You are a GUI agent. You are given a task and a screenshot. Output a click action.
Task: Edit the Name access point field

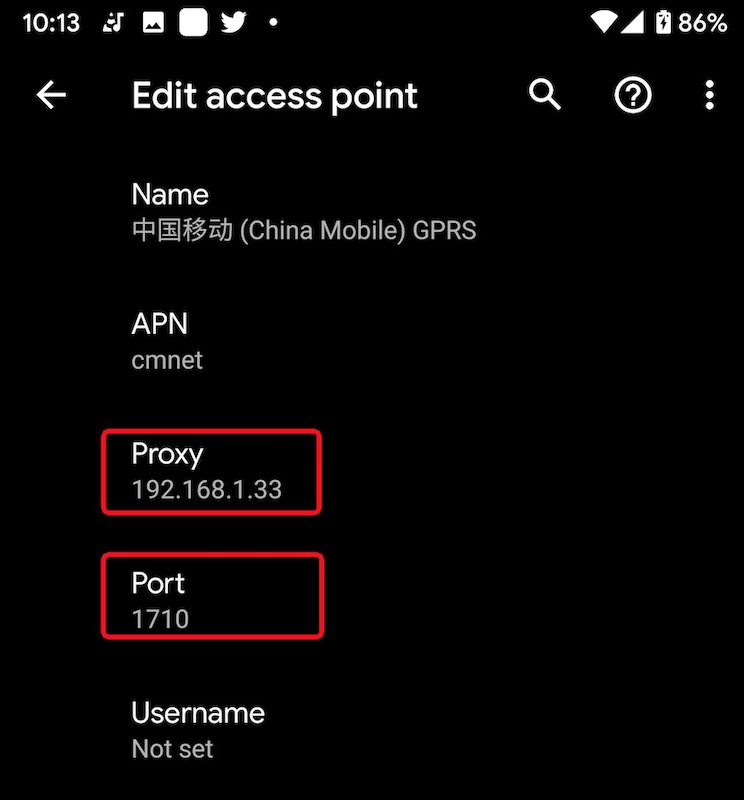pos(304,212)
